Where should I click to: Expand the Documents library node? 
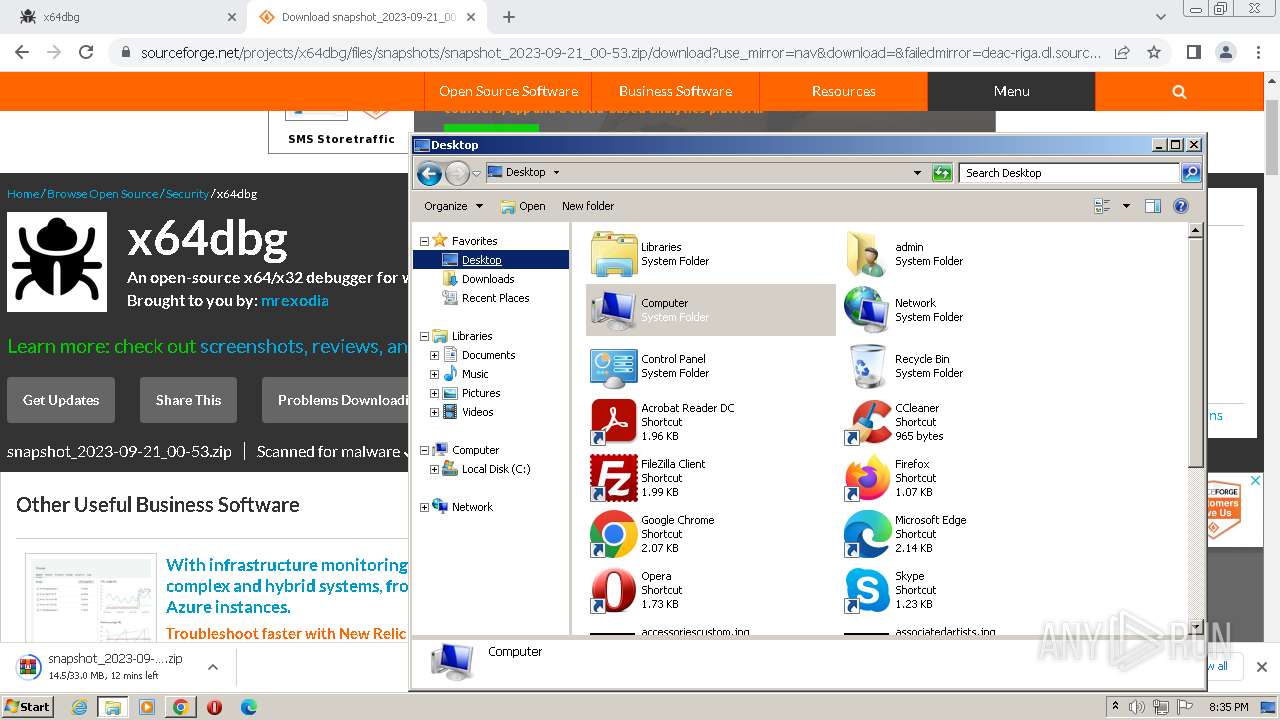click(x=434, y=355)
